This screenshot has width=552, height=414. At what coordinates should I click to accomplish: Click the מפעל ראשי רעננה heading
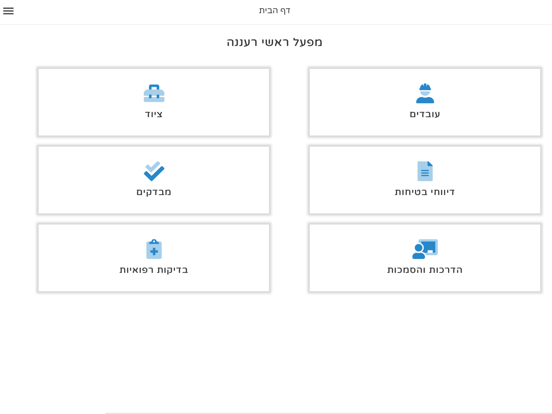point(275,42)
